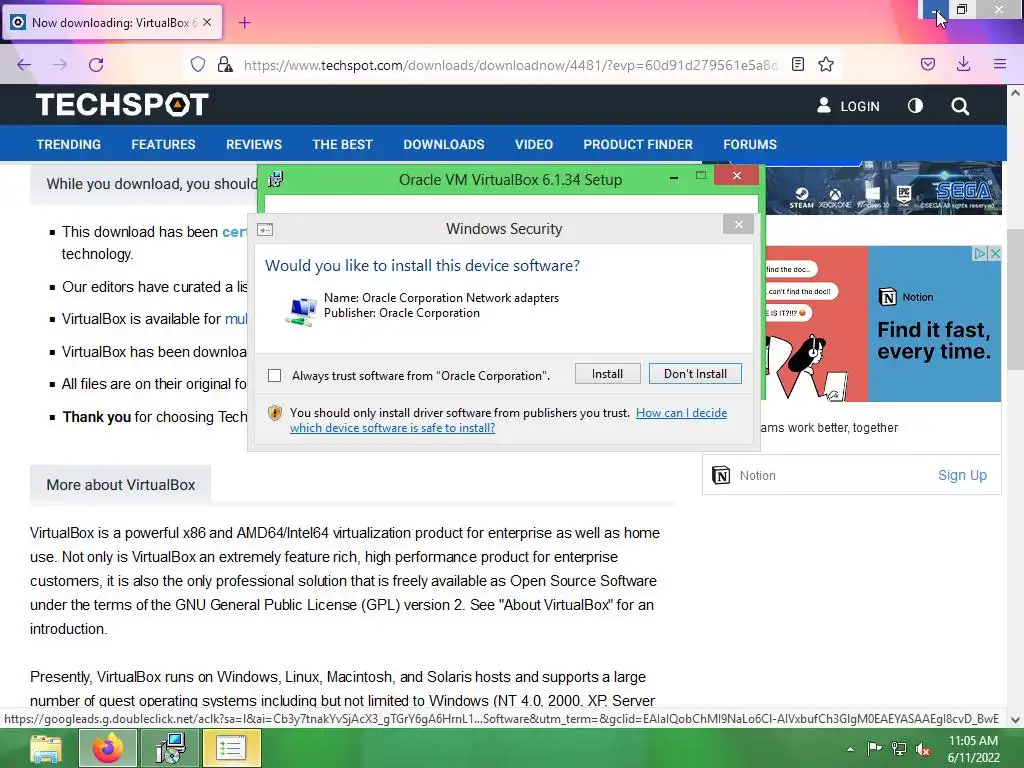The width and height of the screenshot is (1024, 768).
Task: Open the VIDEO menu
Action: pos(534,144)
